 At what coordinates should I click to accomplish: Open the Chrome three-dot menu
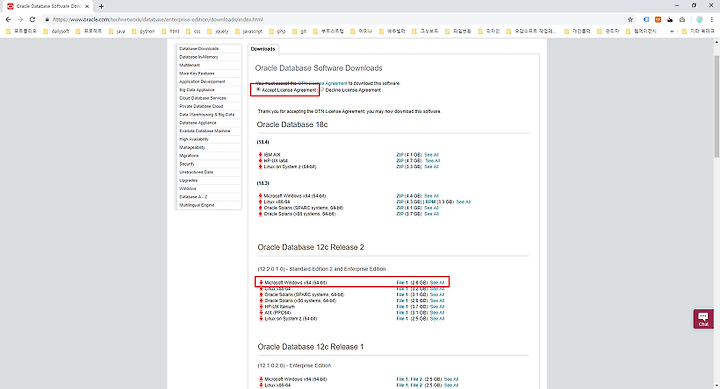(x=712, y=19)
